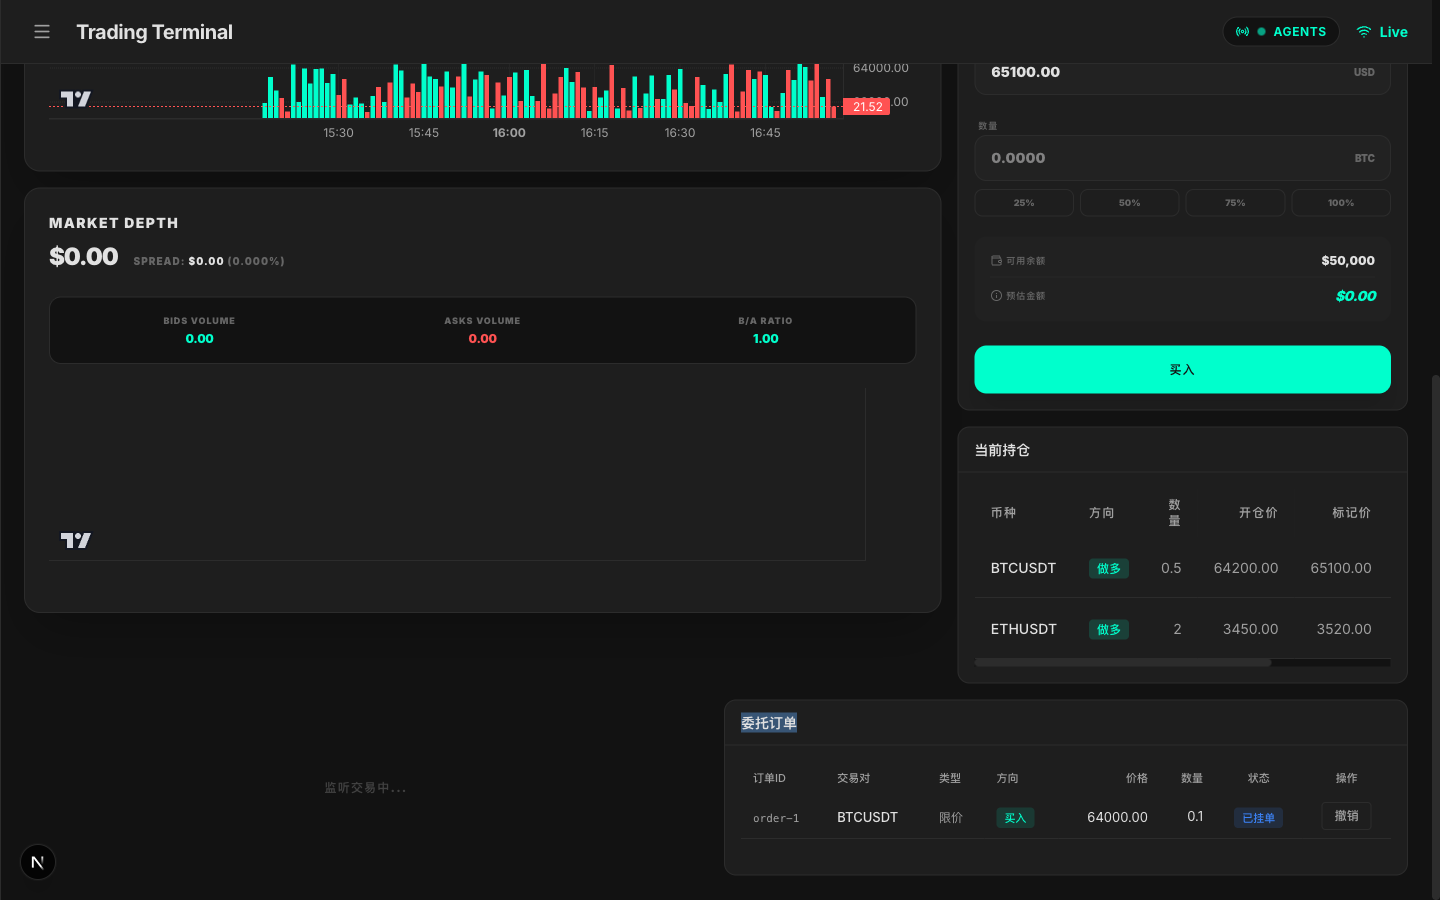The height and width of the screenshot is (900, 1440).
Task: Click the info icon beside estimated amount
Action: (996, 296)
